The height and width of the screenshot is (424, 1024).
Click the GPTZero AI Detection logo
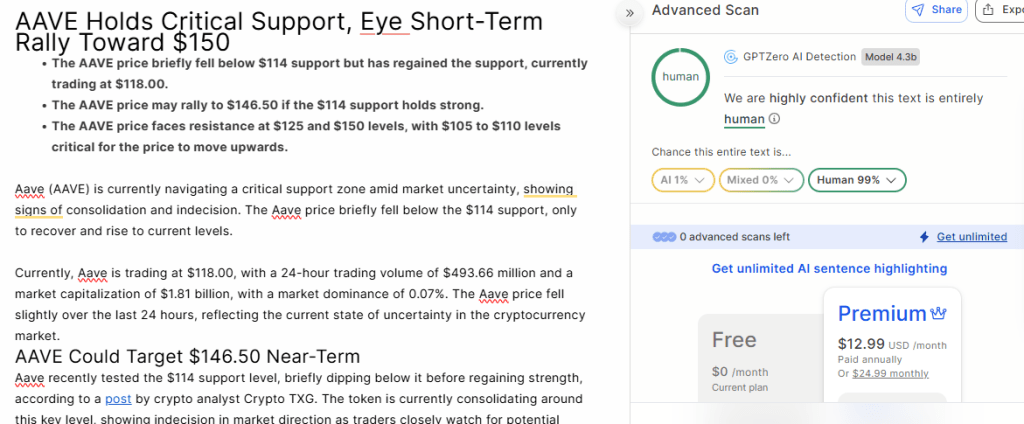tap(731, 57)
